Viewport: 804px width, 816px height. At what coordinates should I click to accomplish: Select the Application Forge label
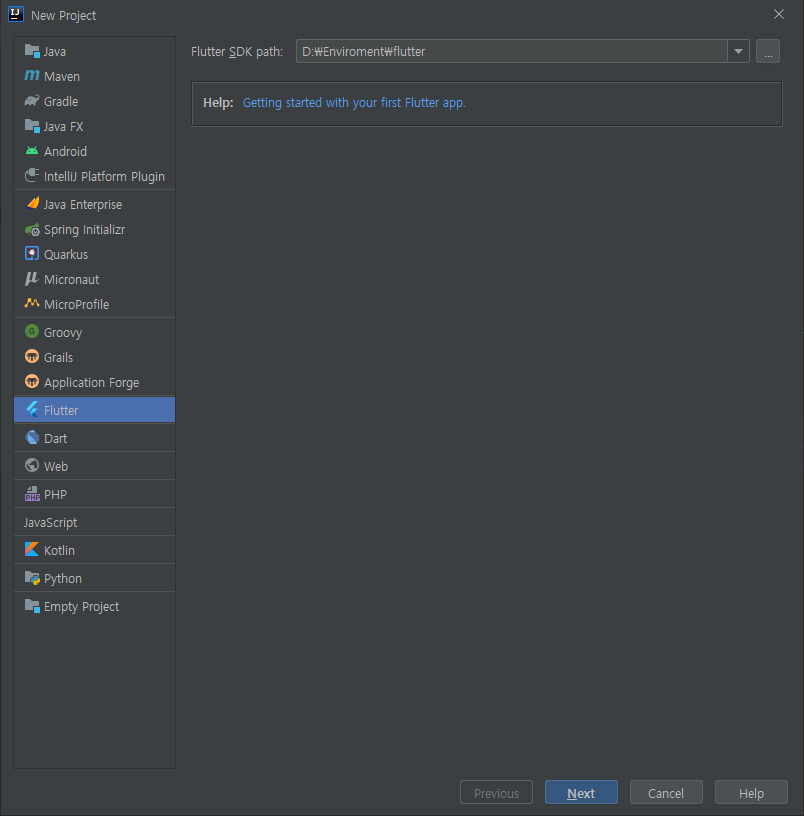pos(92,382)
